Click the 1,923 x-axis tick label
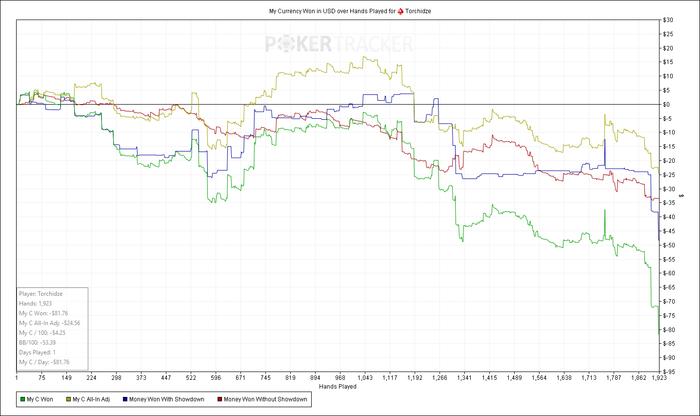Image resolution: width=700 pixels, height=416 pixels. tap(659, 378)
